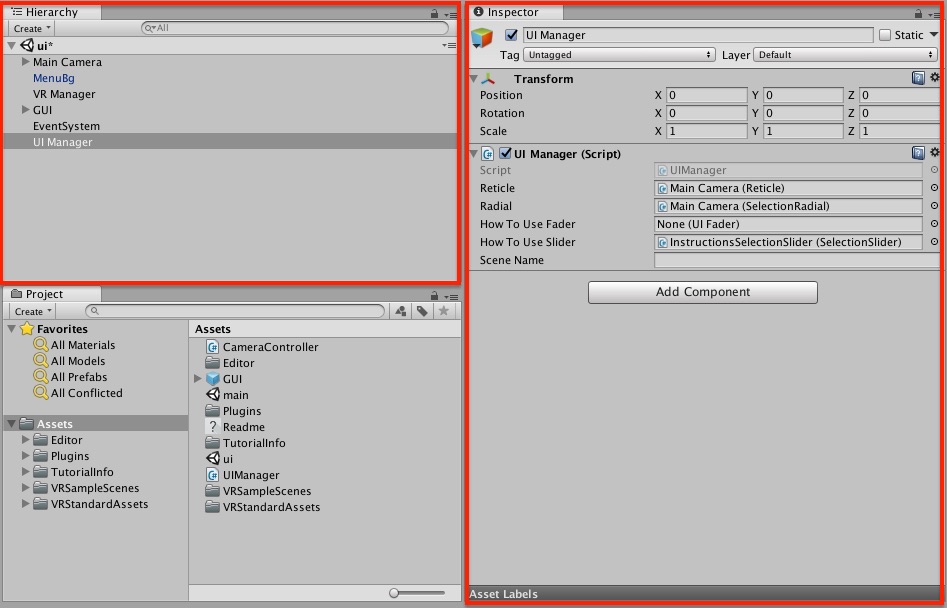Lock the Project panel
Viewport: 947px width, 608px height.
[434, 295]
